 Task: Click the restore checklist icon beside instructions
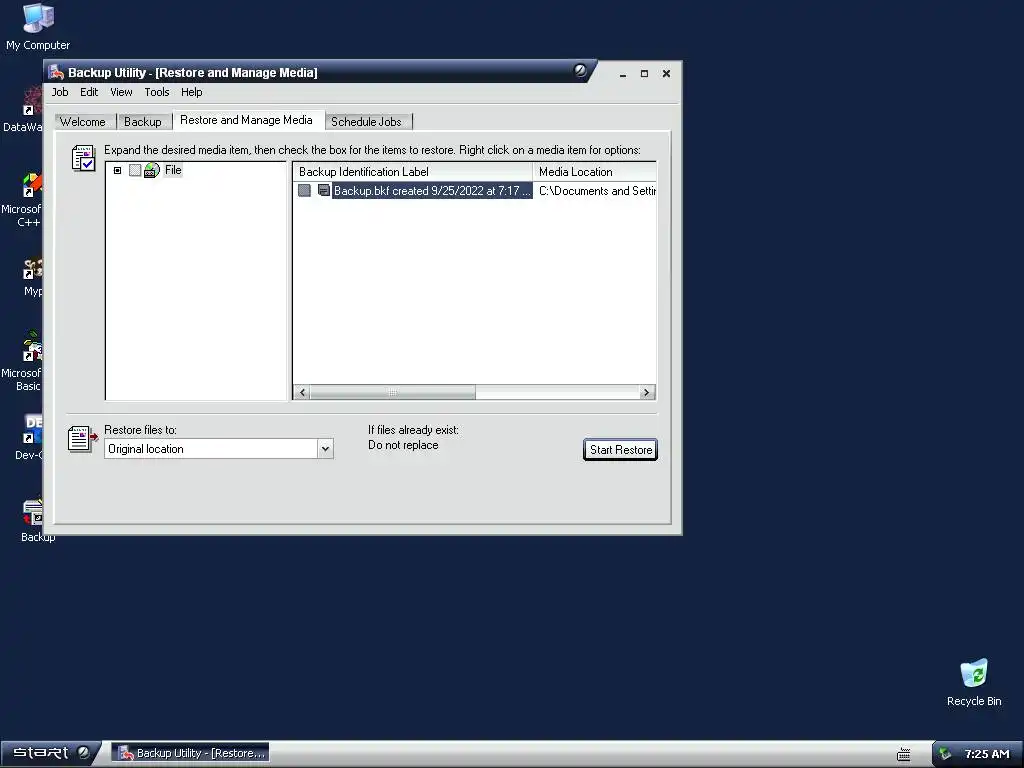point(84,159)
